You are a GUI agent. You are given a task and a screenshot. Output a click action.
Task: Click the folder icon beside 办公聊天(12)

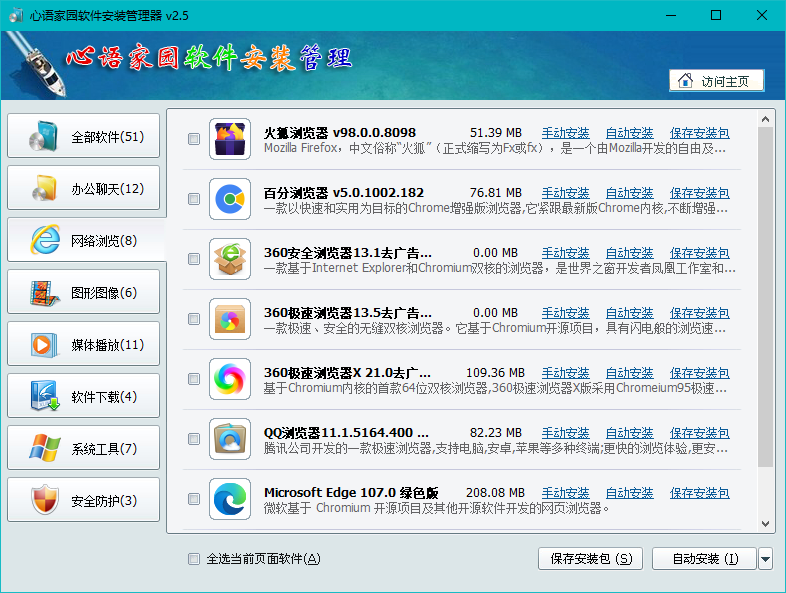click(x=44, y=188)
